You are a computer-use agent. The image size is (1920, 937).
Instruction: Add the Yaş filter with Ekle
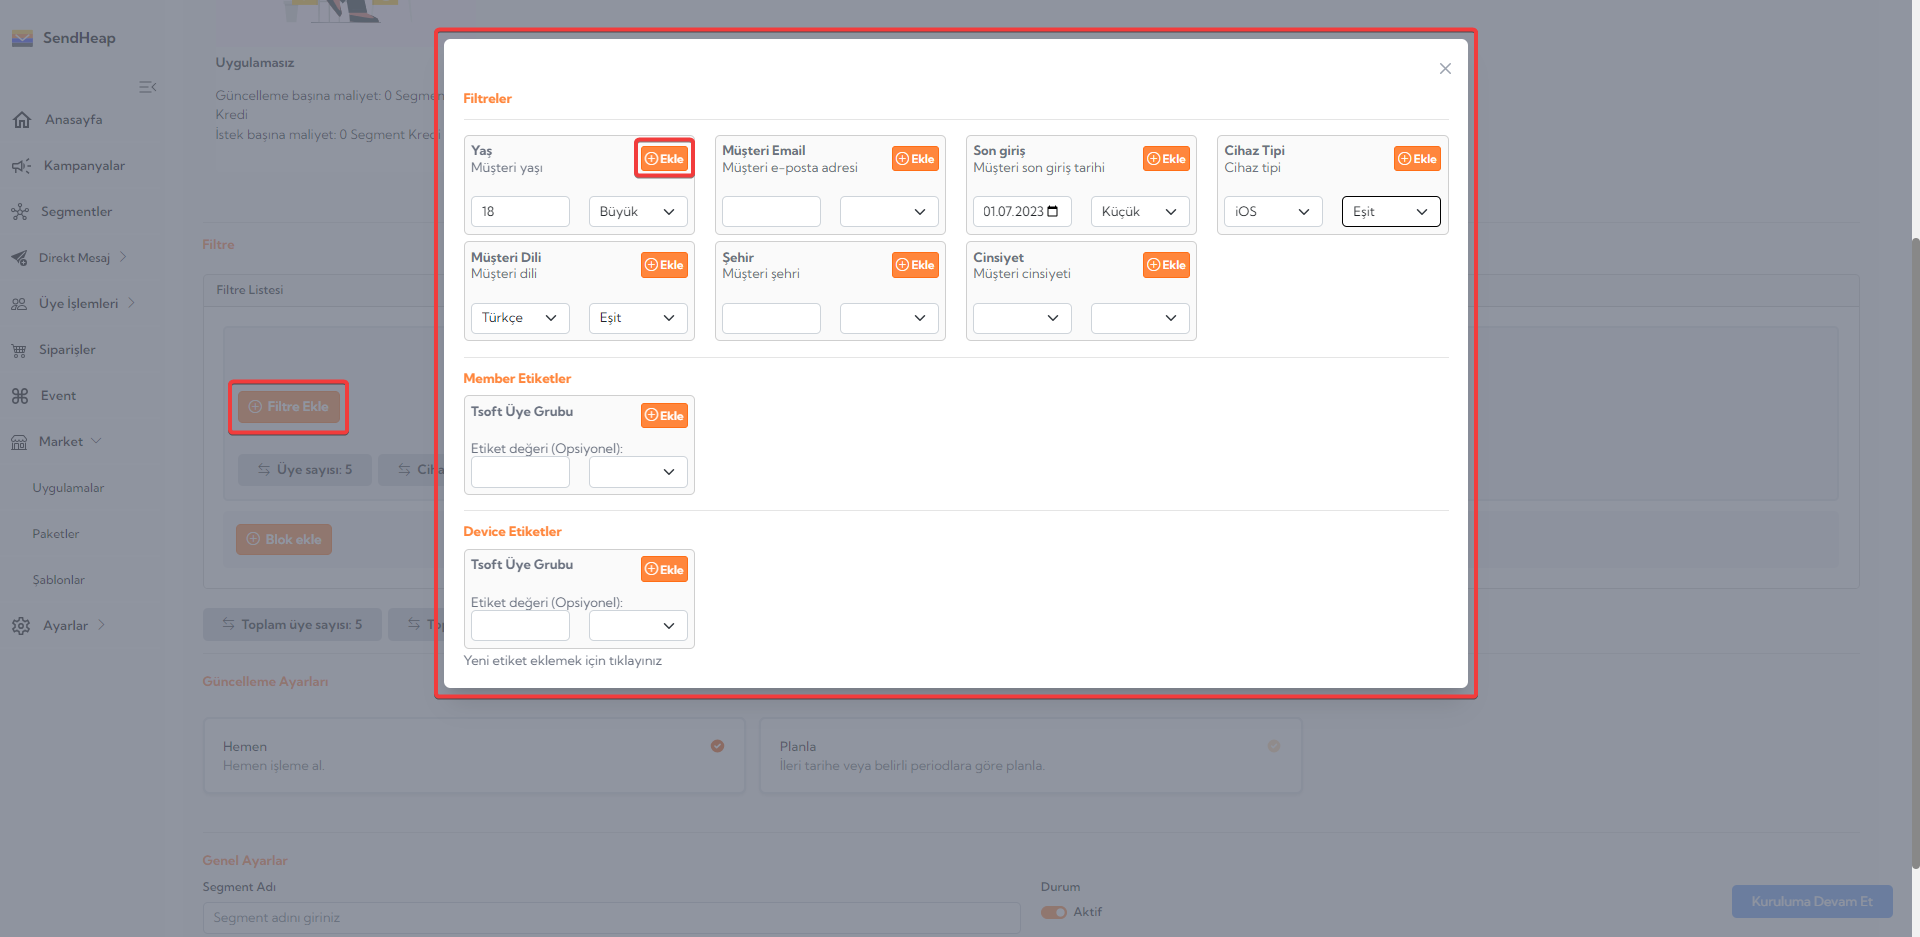click(664, 159)
